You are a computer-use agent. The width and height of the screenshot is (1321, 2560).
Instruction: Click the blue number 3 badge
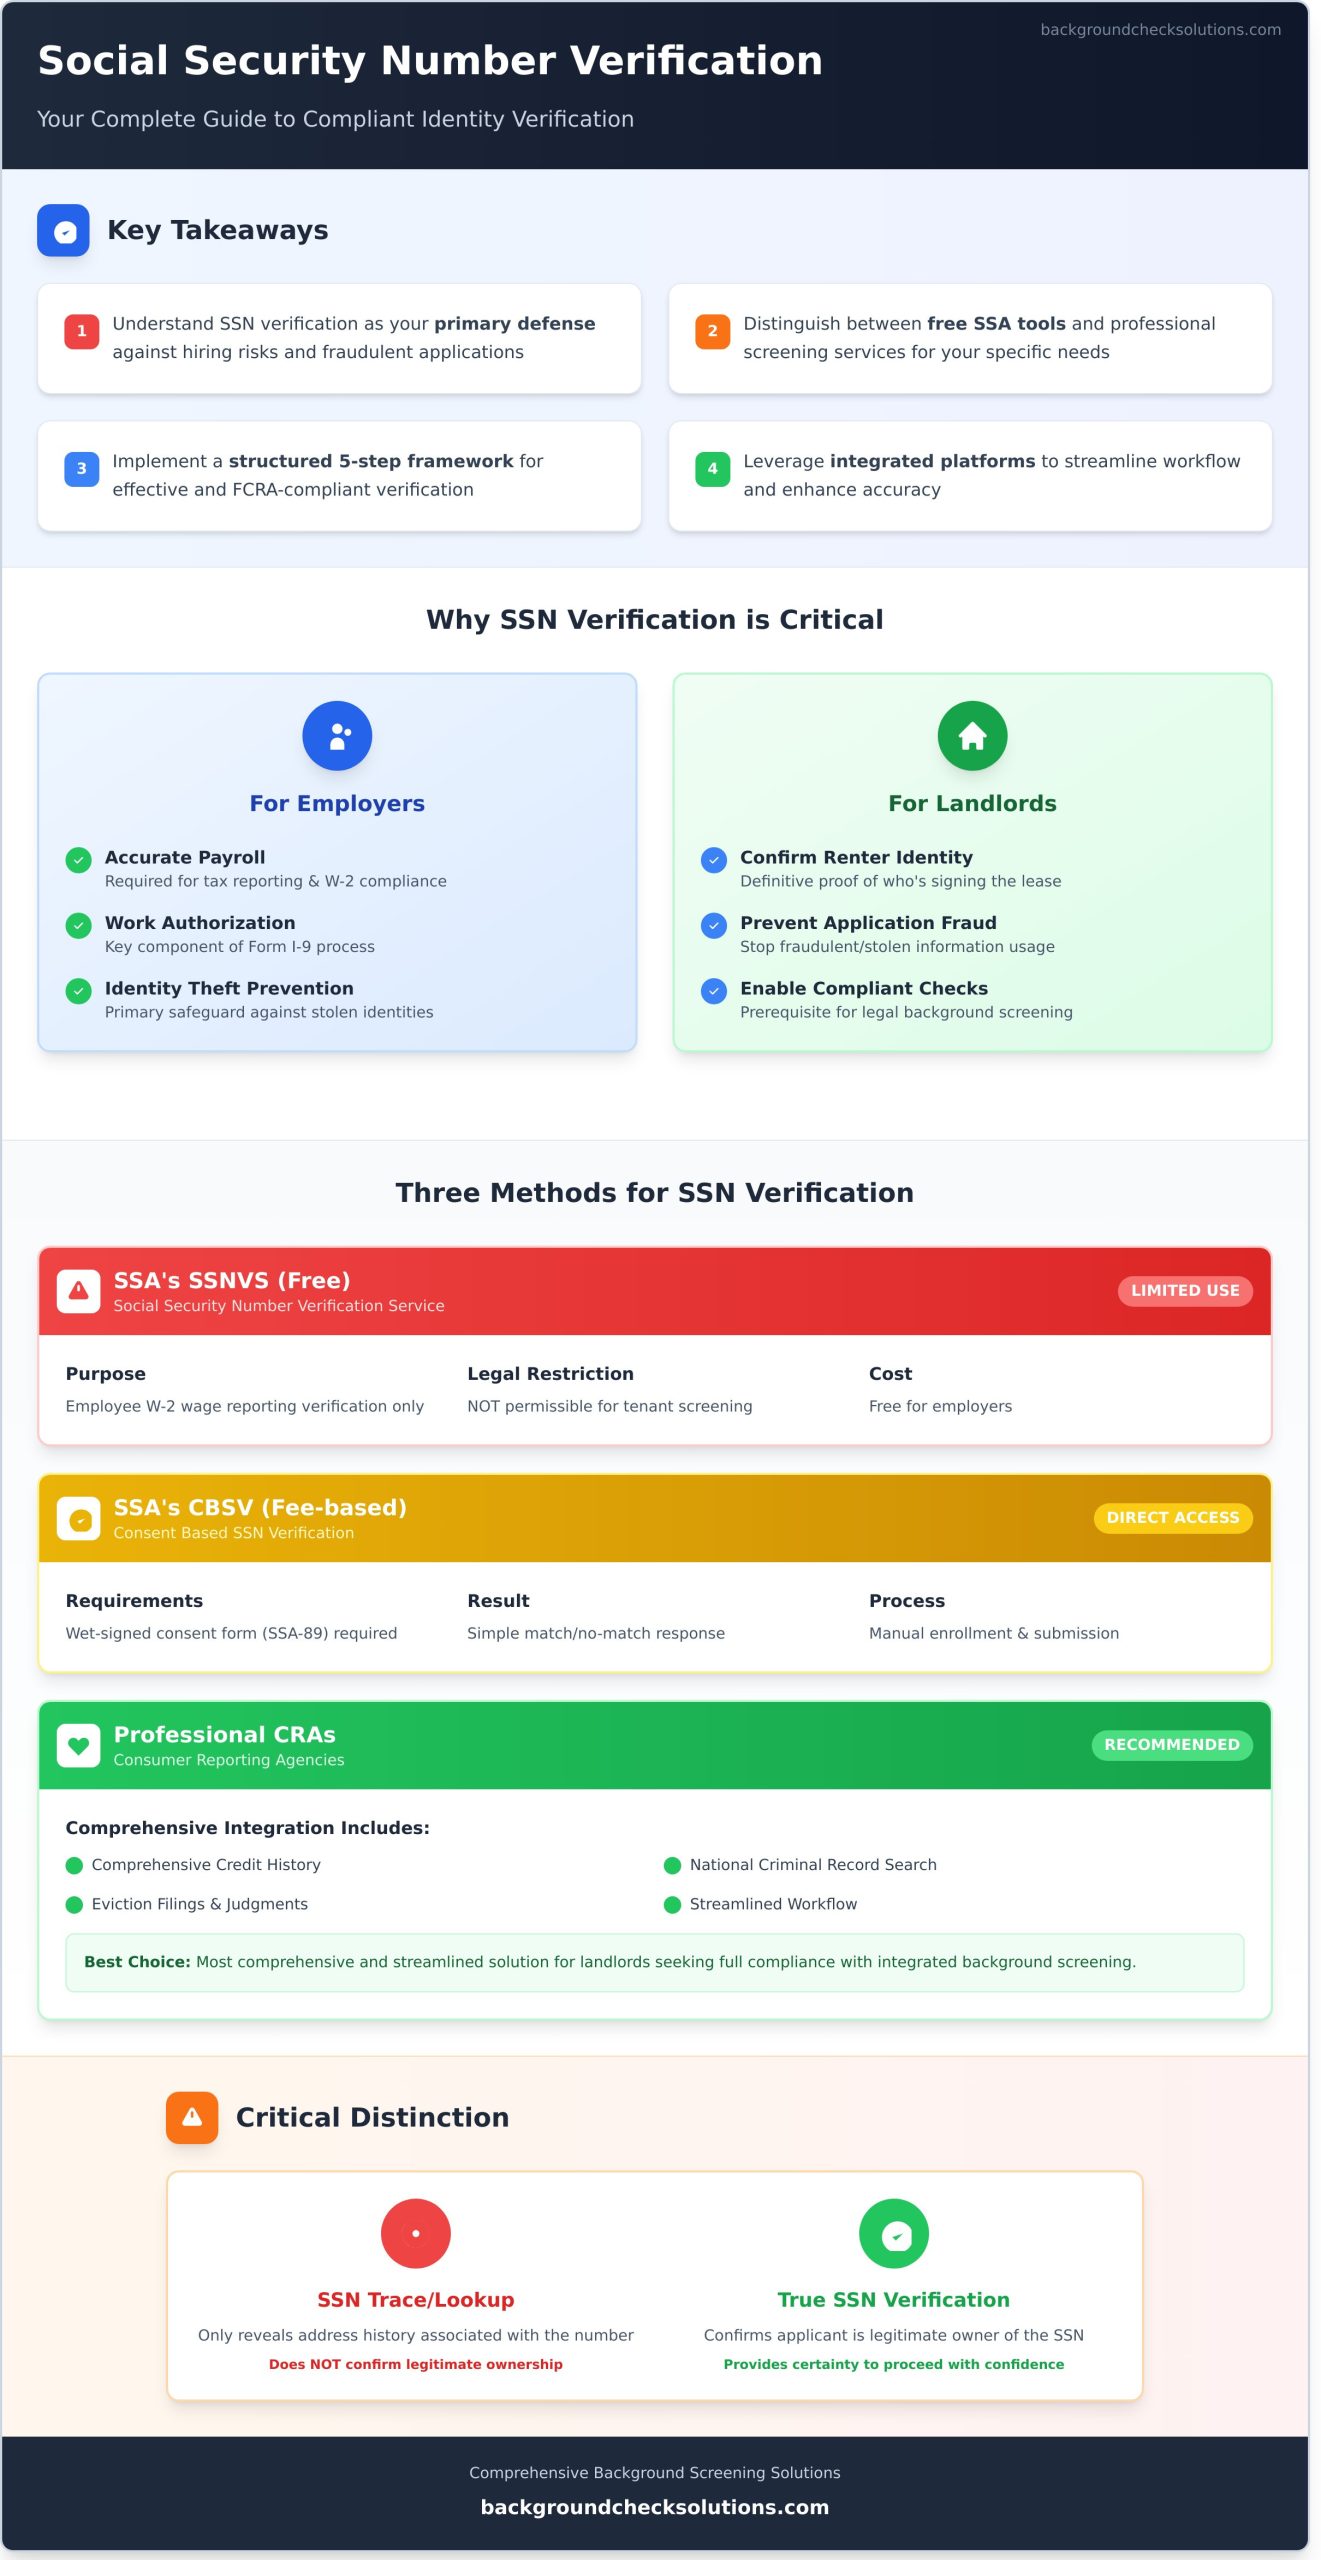82,469
